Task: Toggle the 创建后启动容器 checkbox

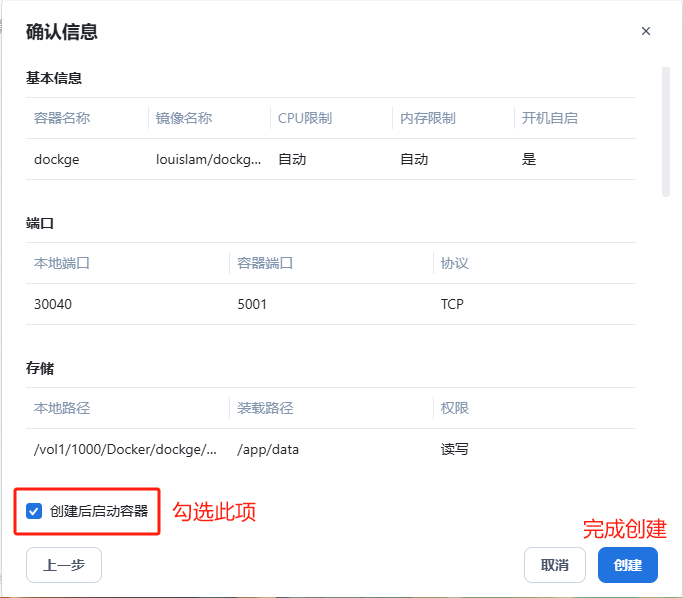Action: coord(34,511)
